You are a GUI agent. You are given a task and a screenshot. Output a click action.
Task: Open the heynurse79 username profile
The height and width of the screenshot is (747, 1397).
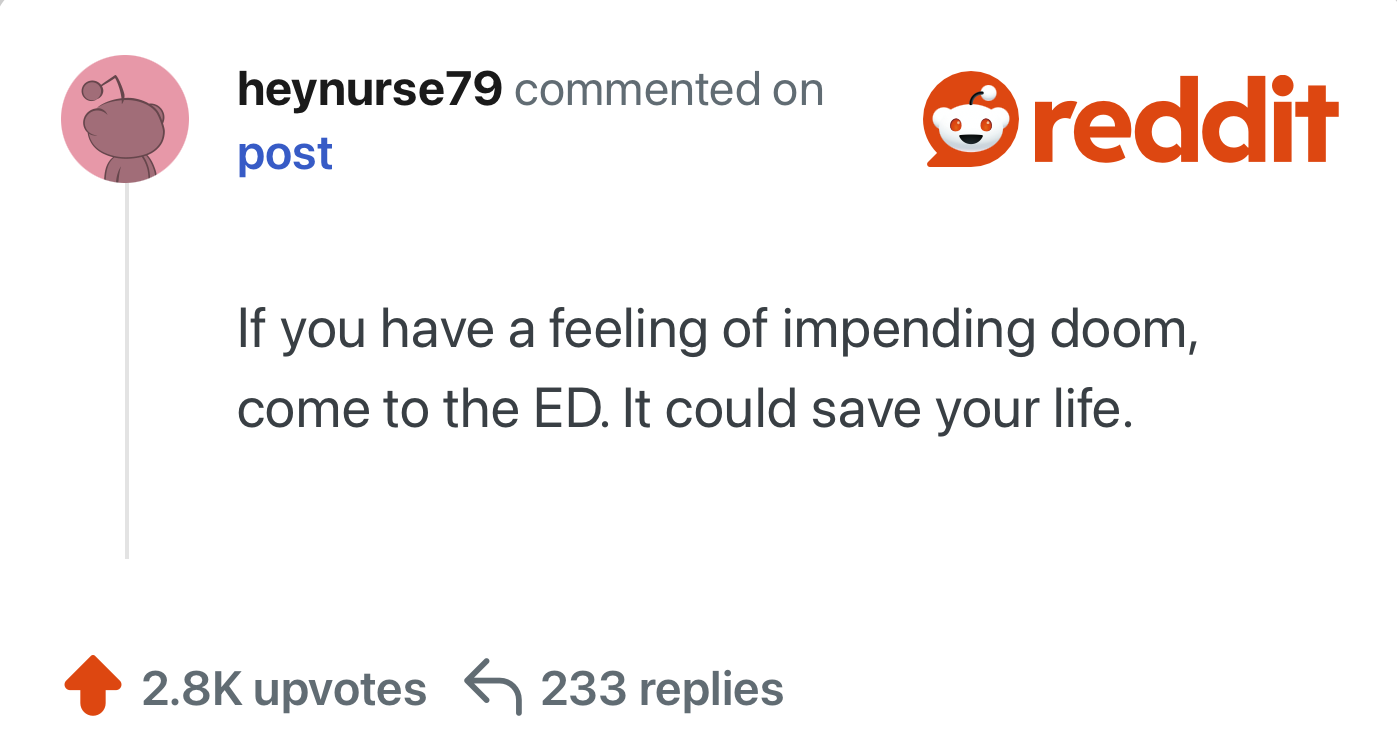coord(369,91)
